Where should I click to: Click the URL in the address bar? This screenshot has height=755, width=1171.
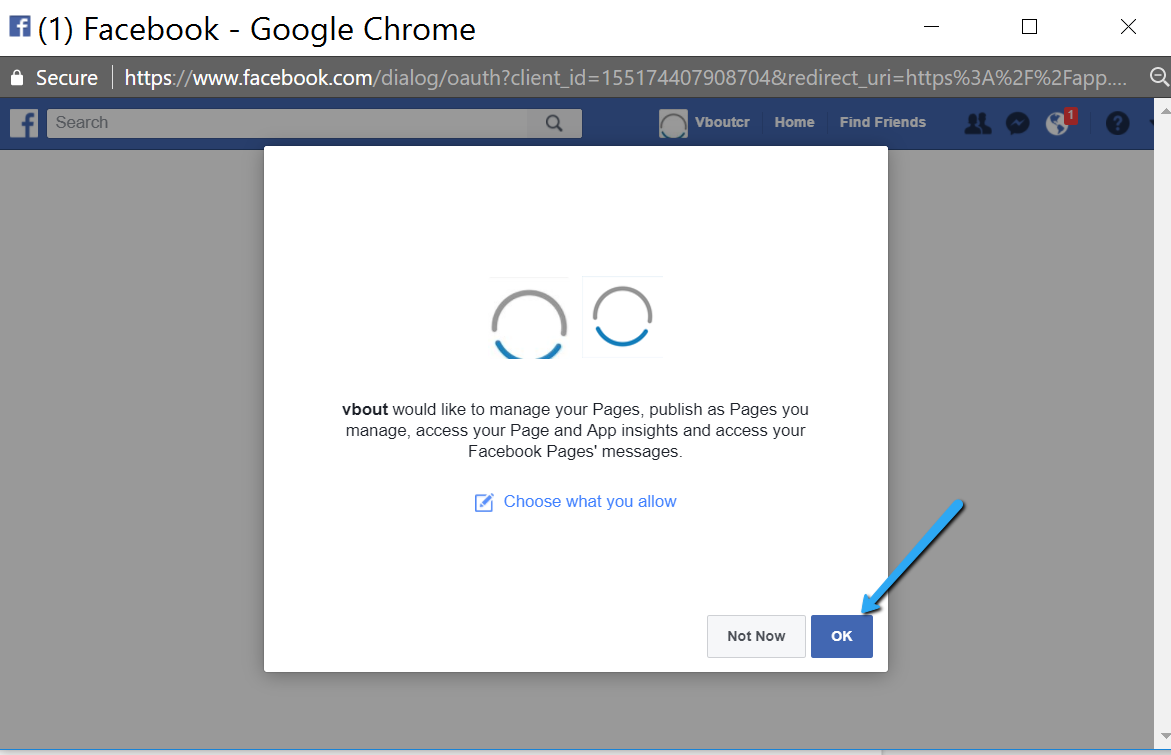pos(625,78)
